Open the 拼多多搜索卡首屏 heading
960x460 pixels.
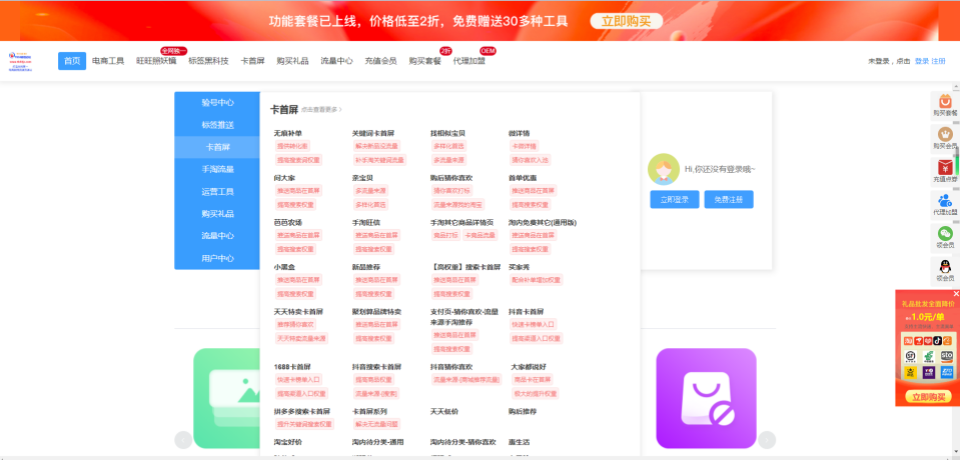[x=302, y=411]
